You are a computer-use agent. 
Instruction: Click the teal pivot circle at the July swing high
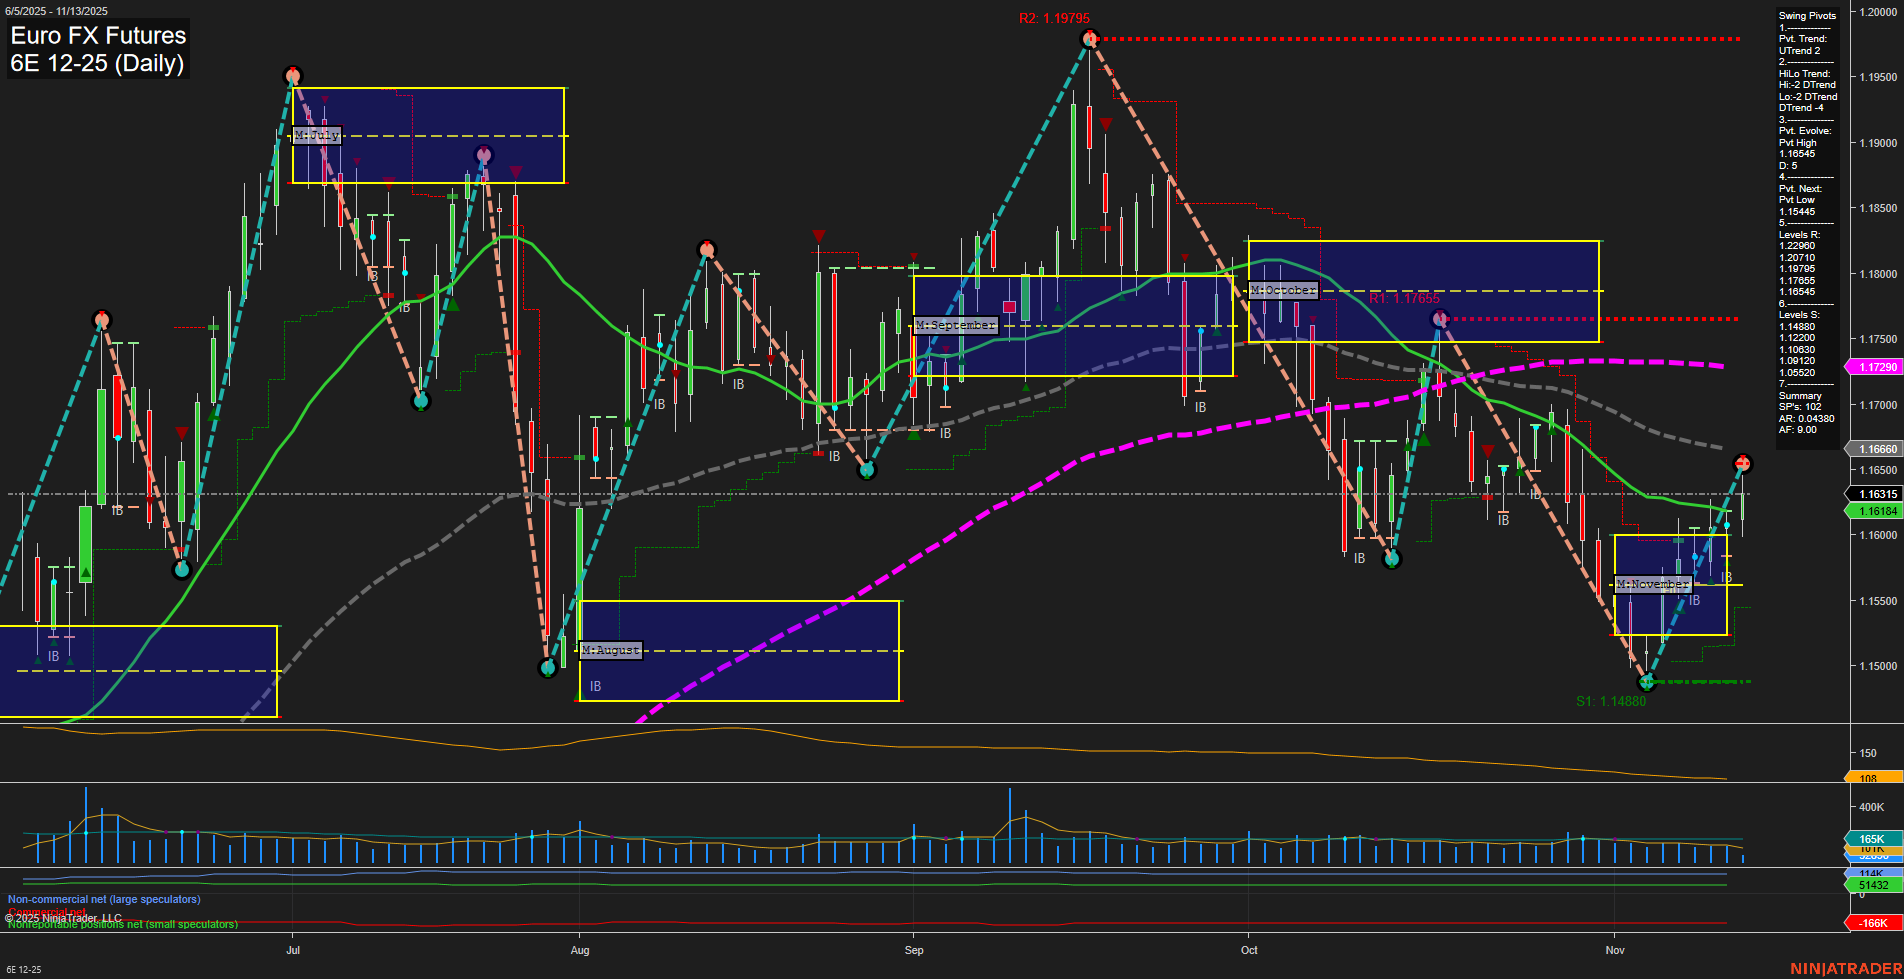pyautogui.click(x=293, y=73)
